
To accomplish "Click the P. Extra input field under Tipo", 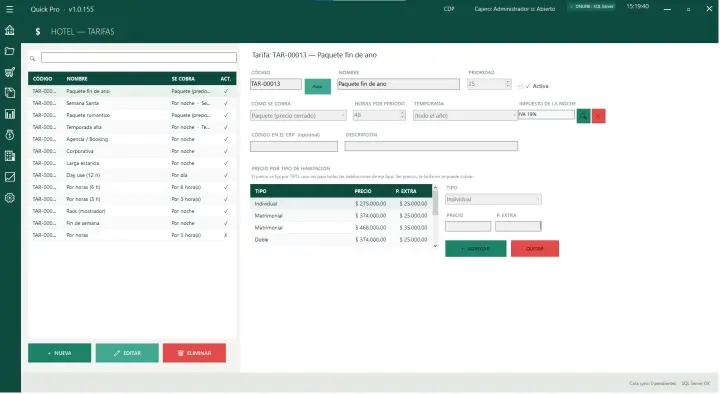I will (x=518, y=226).
